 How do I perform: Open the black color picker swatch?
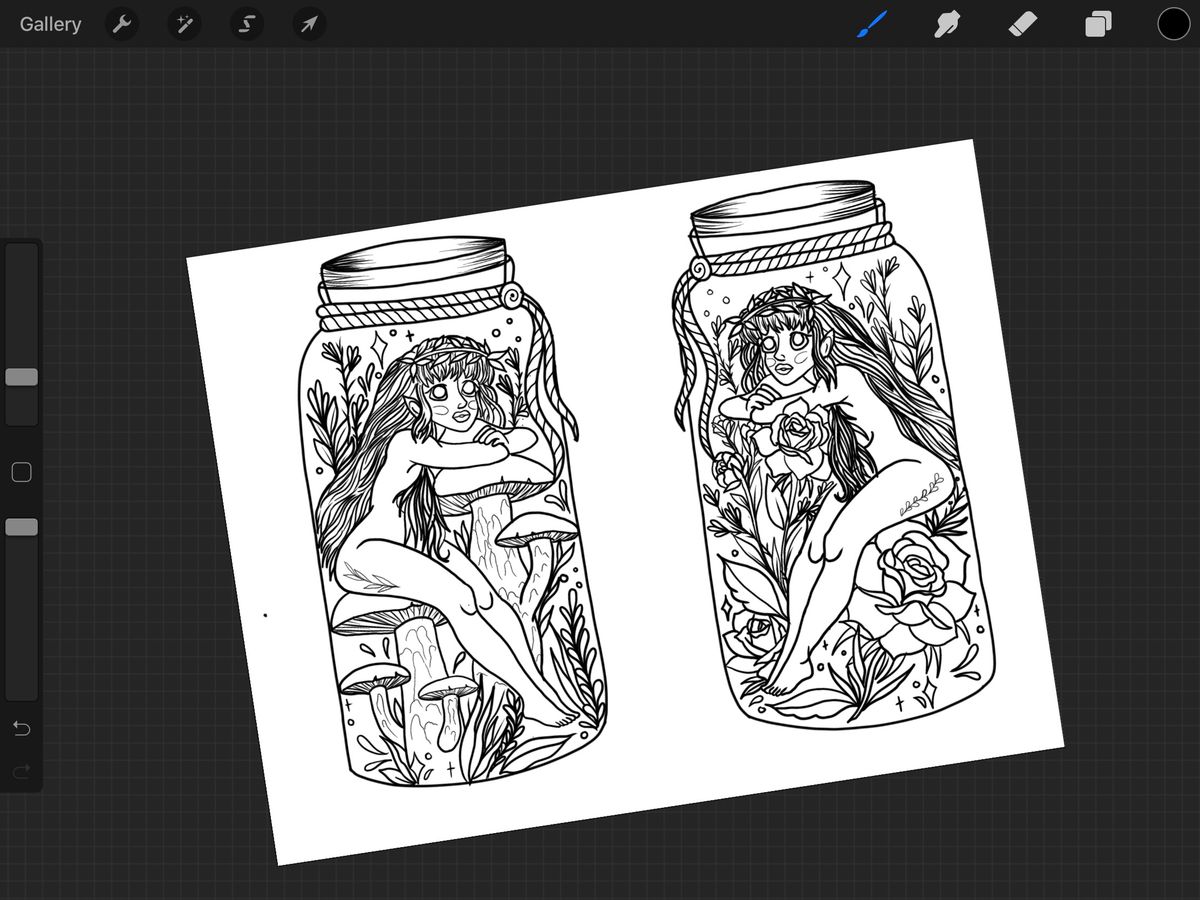(1173, 24)
